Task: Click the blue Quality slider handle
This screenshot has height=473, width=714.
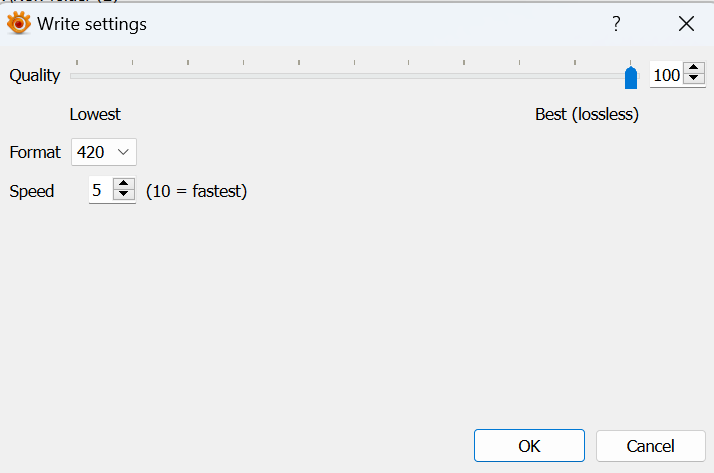Action: [630, 78]
